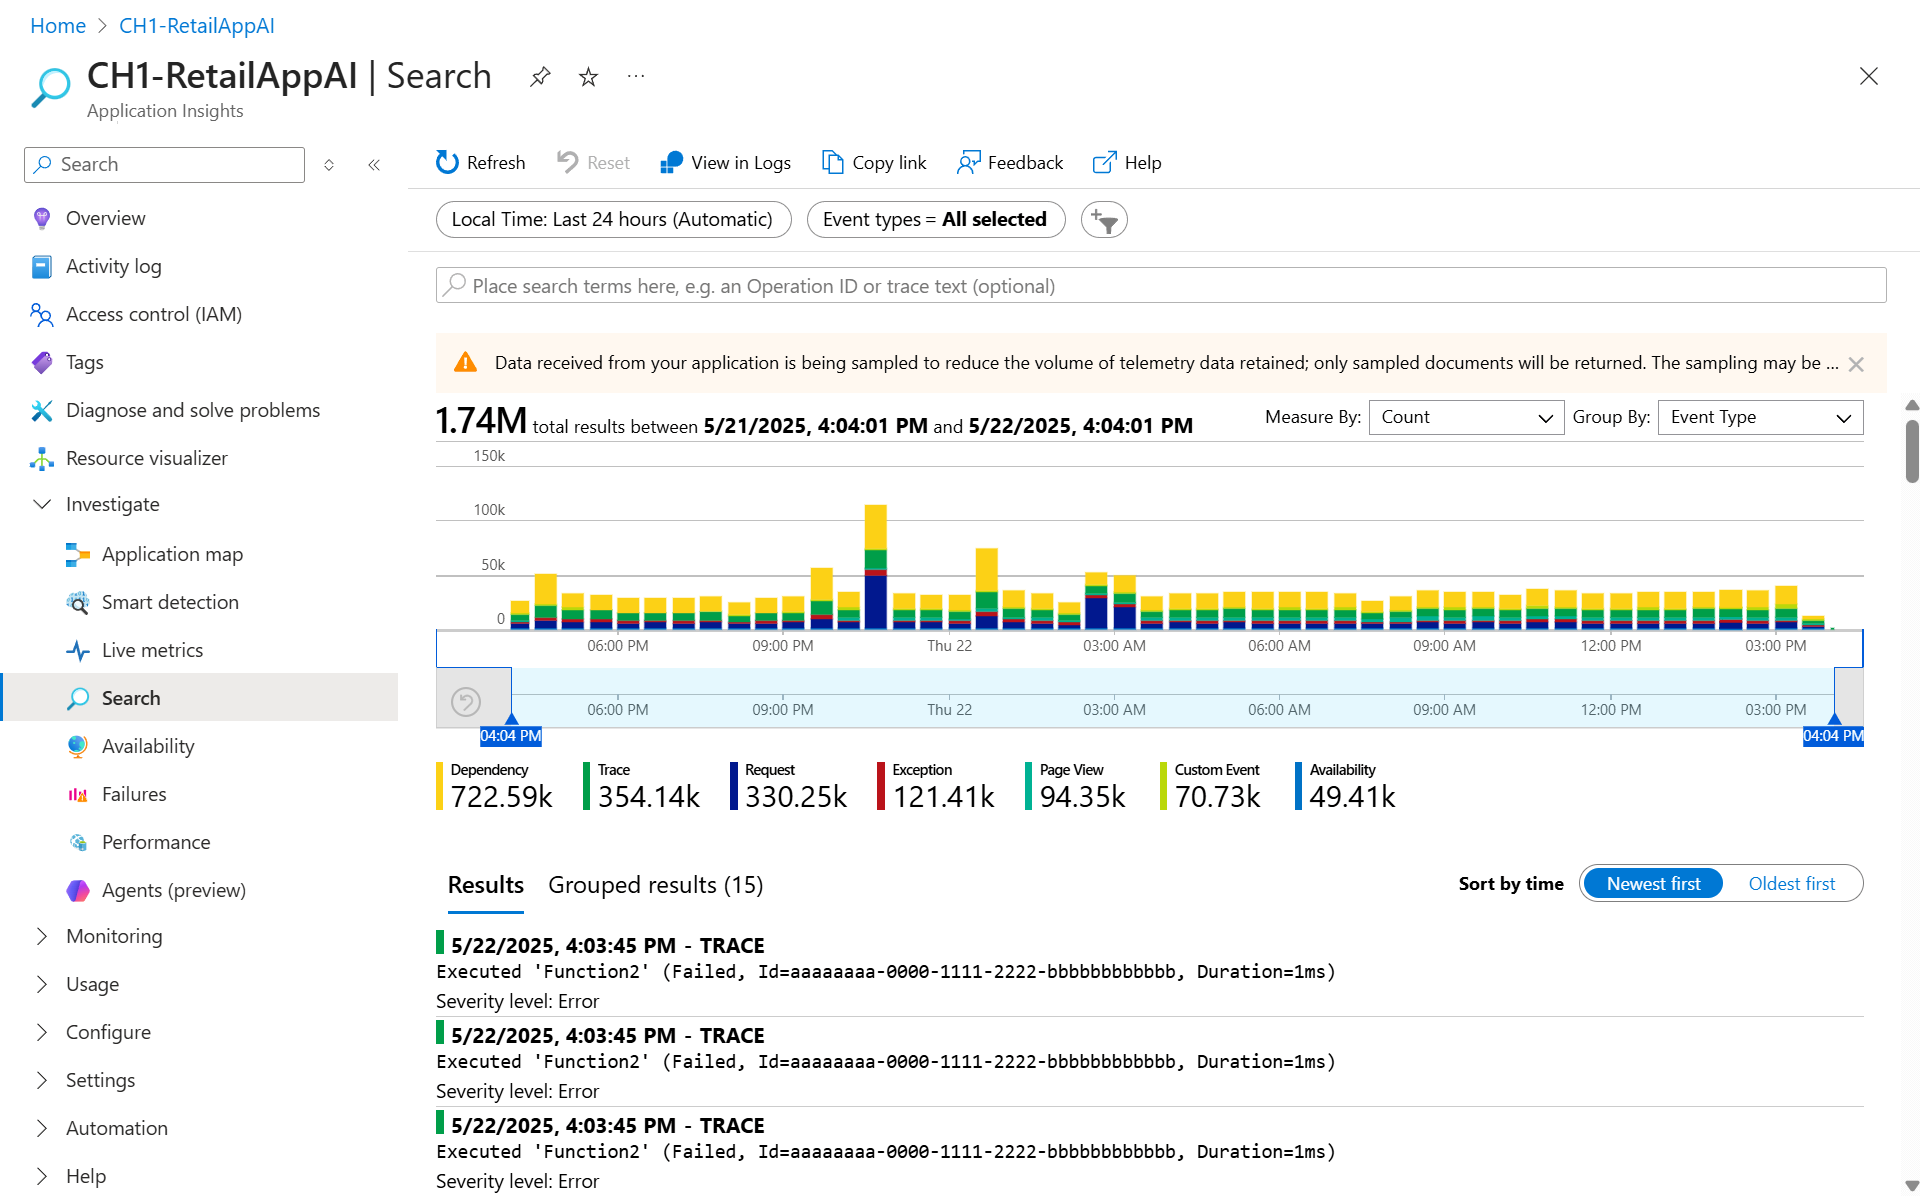Open Application map in sidebar
The width and height of the screenshot is (1920, 1196).
(172, 554)
